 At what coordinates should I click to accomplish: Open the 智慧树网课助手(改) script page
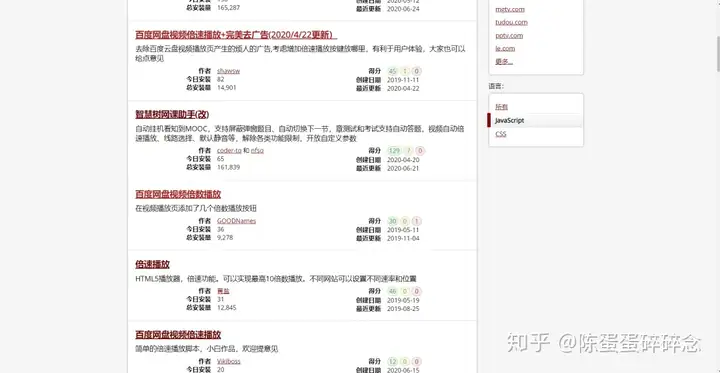[172, 114]
